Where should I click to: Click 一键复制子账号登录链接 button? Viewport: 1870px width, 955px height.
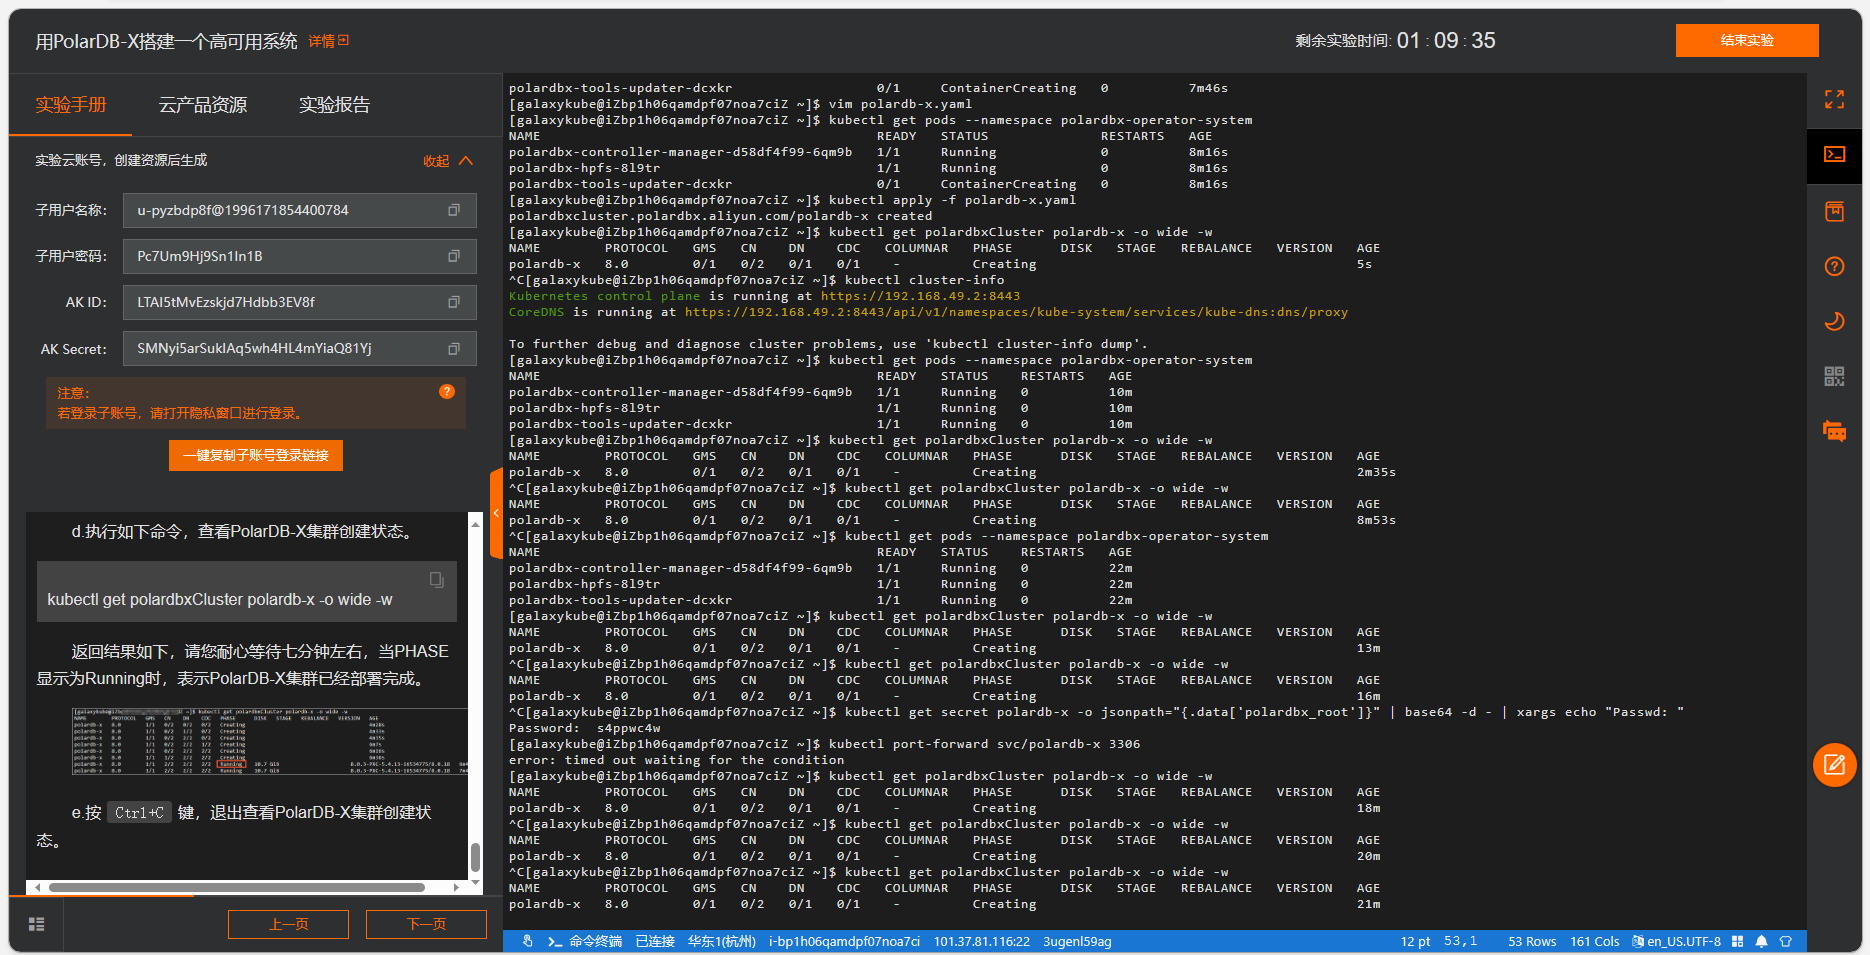[256, 455]
